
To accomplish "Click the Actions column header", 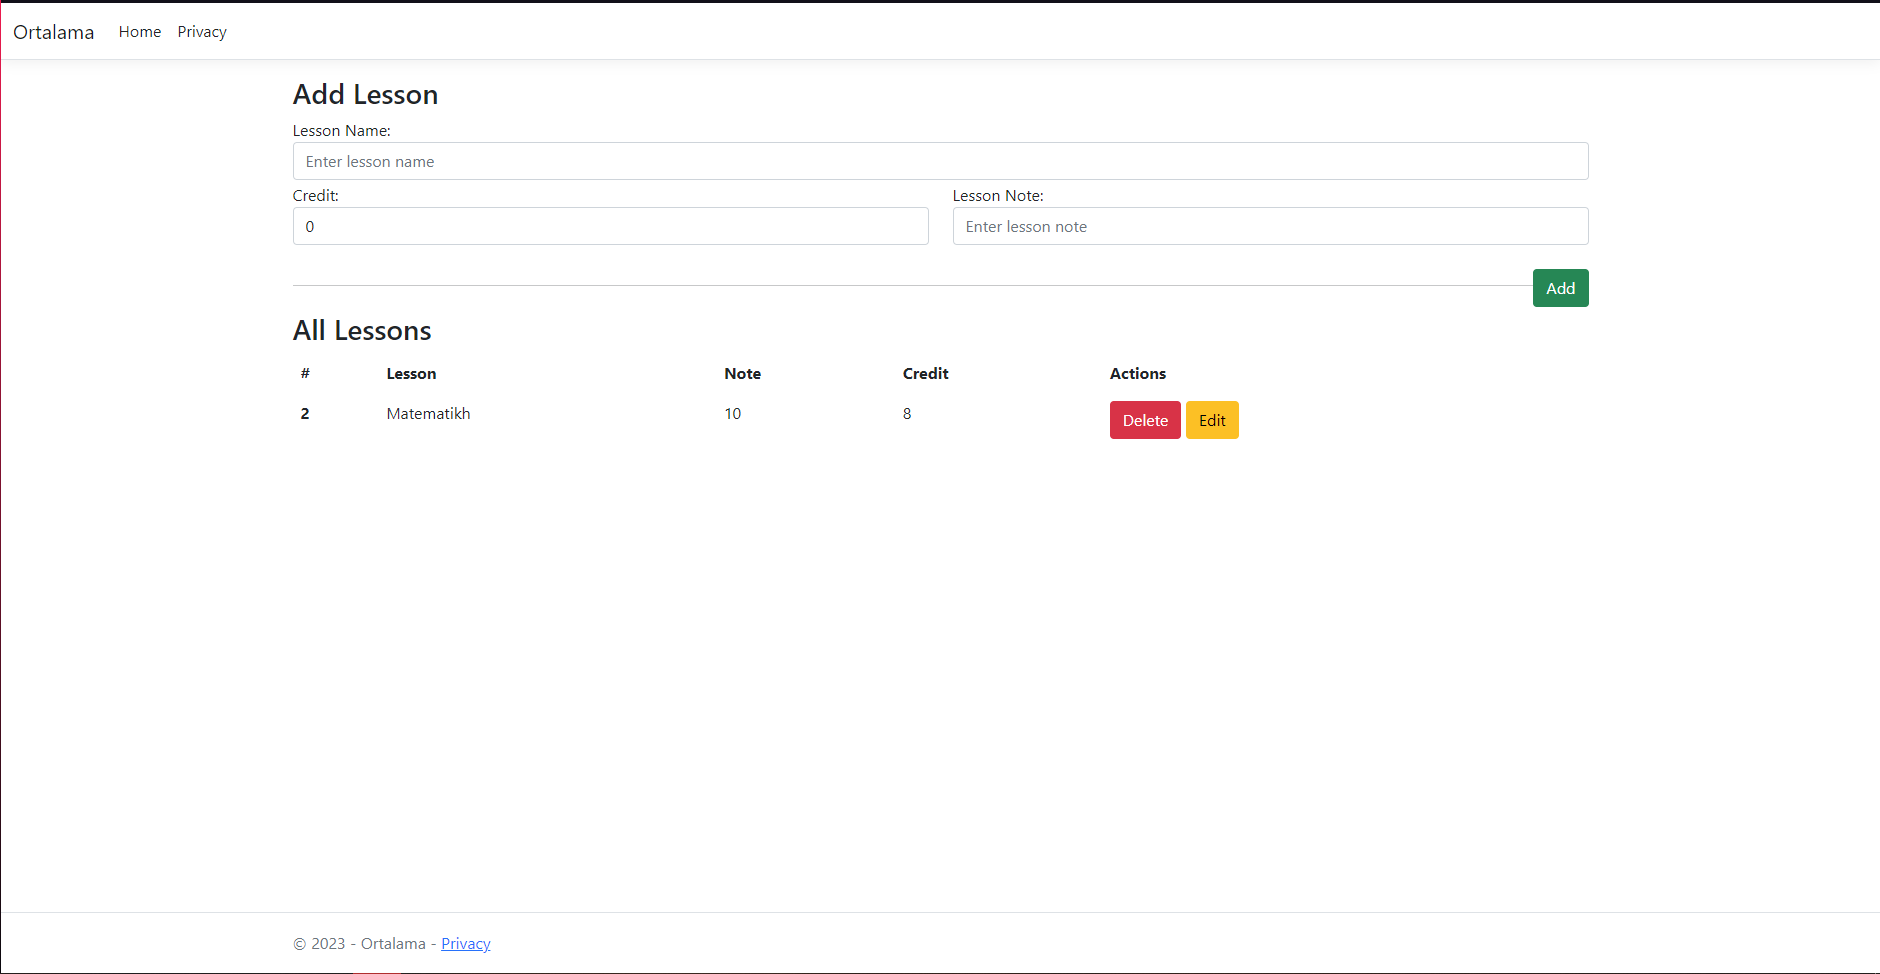I will (1138, 373).
